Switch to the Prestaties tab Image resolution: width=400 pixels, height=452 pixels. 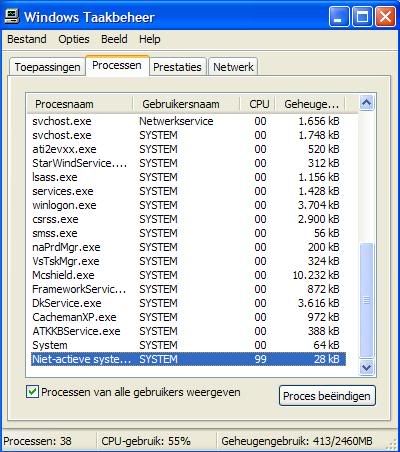click(x=177, y=67)
